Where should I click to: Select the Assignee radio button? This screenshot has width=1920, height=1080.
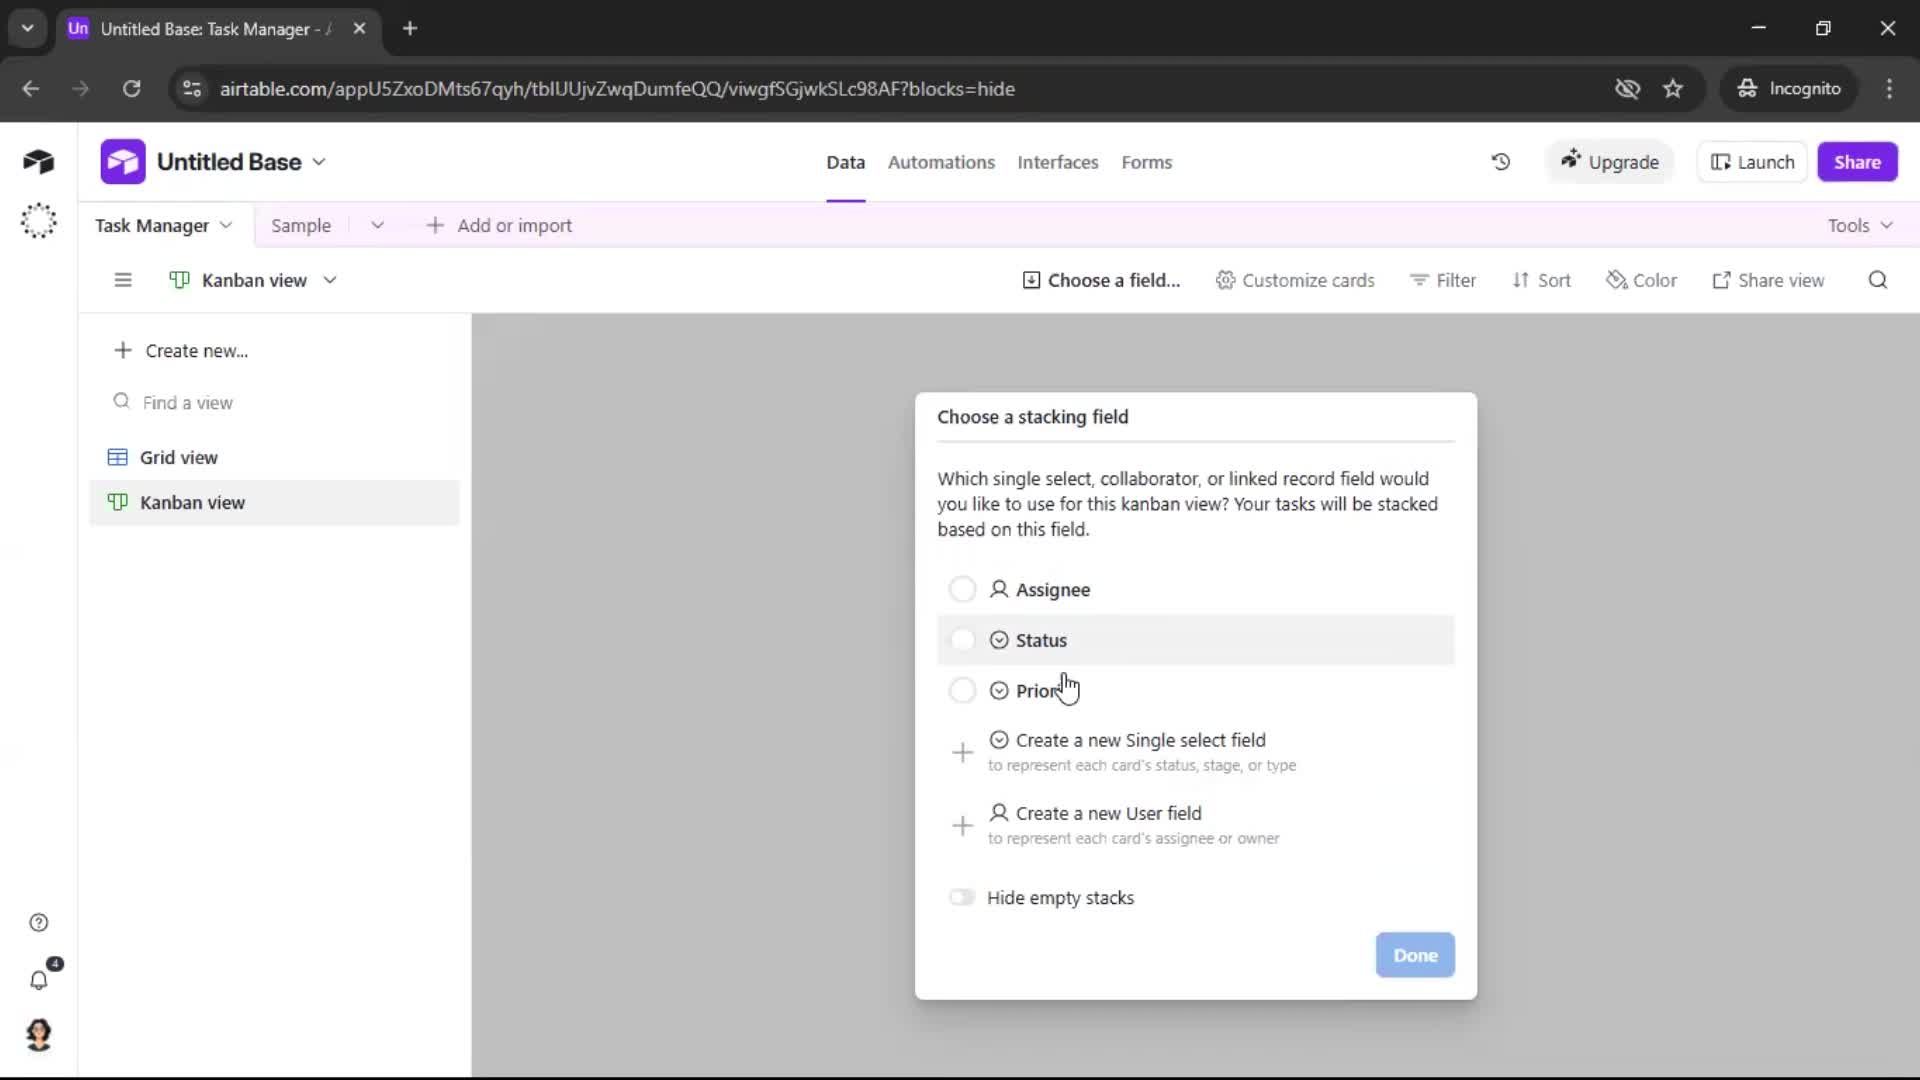(962, 589)
